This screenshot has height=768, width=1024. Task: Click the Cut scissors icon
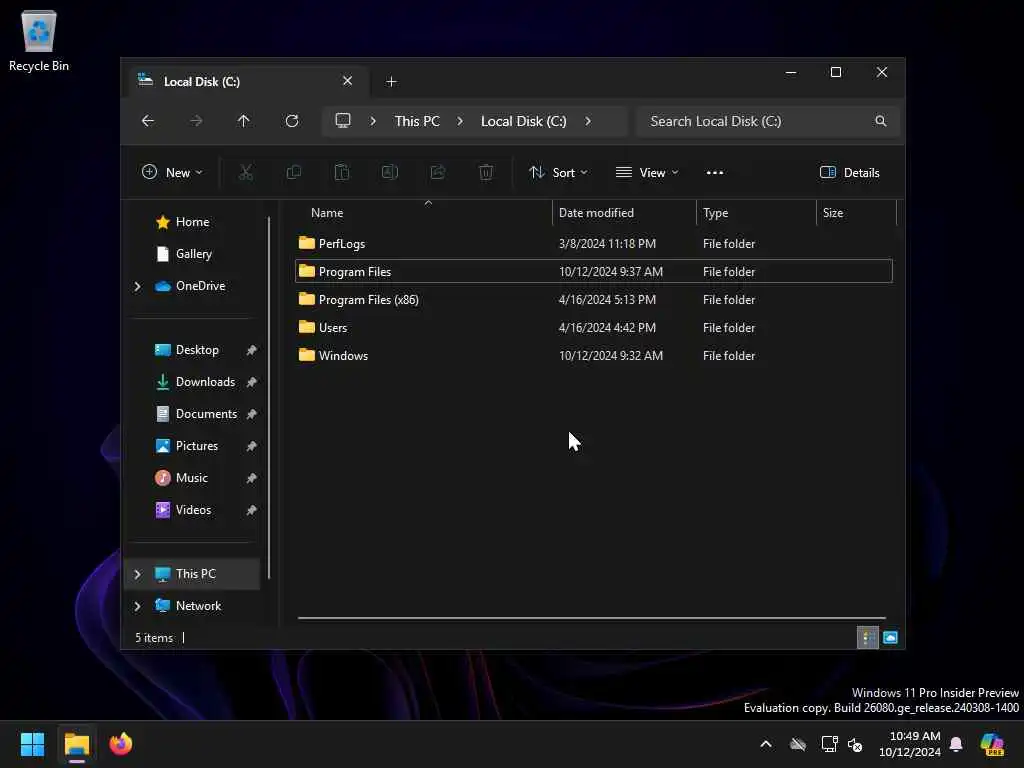coord(246,172)
